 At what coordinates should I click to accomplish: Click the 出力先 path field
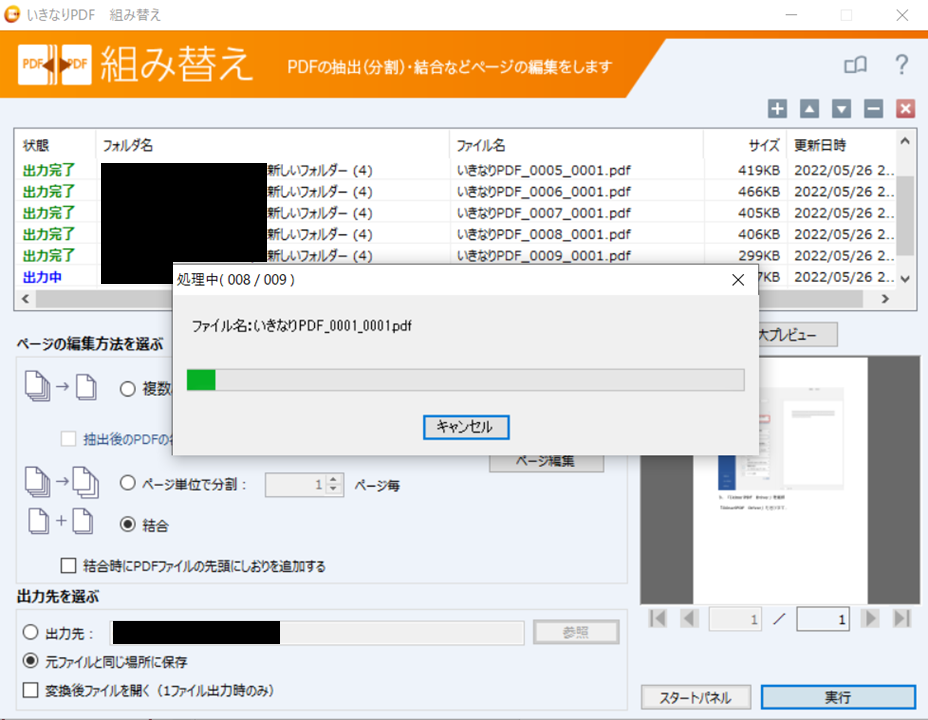[317, 632]
